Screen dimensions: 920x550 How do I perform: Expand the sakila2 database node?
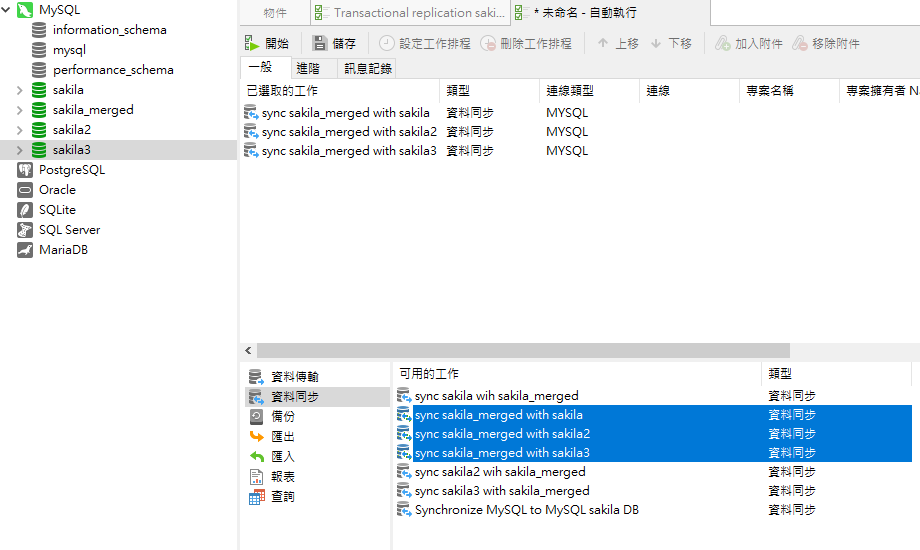[19, 130]
